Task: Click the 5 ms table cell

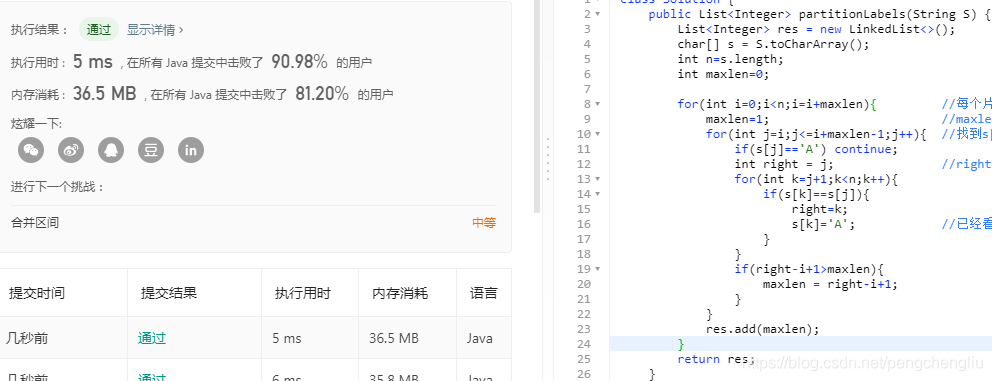Action: [x=287, y=339]
